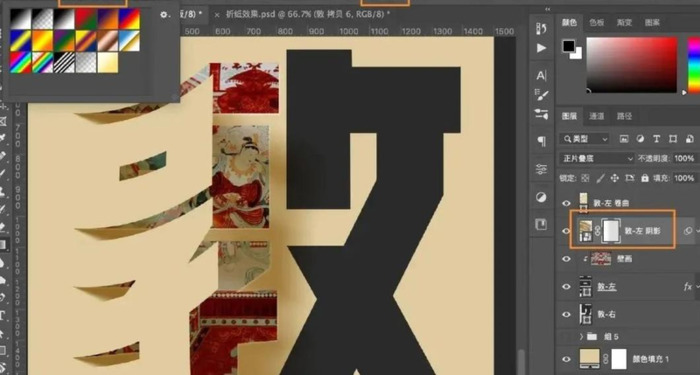The width and height of the screenshot is (700, 375).
Task: Choose the pale gold gradient preset
Action: 107,62
